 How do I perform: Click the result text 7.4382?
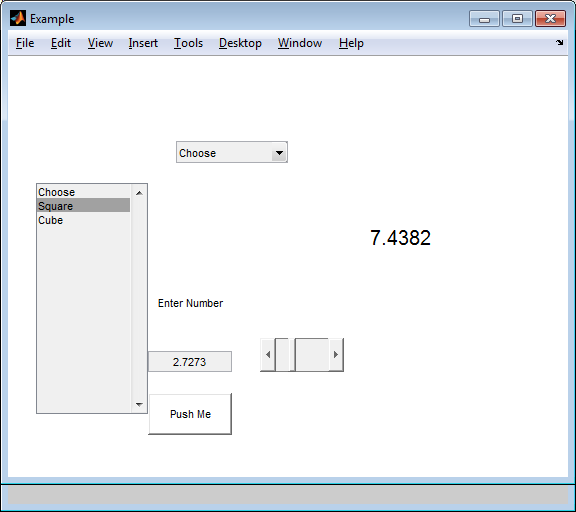pyautogui.click(x=400, y=238)
